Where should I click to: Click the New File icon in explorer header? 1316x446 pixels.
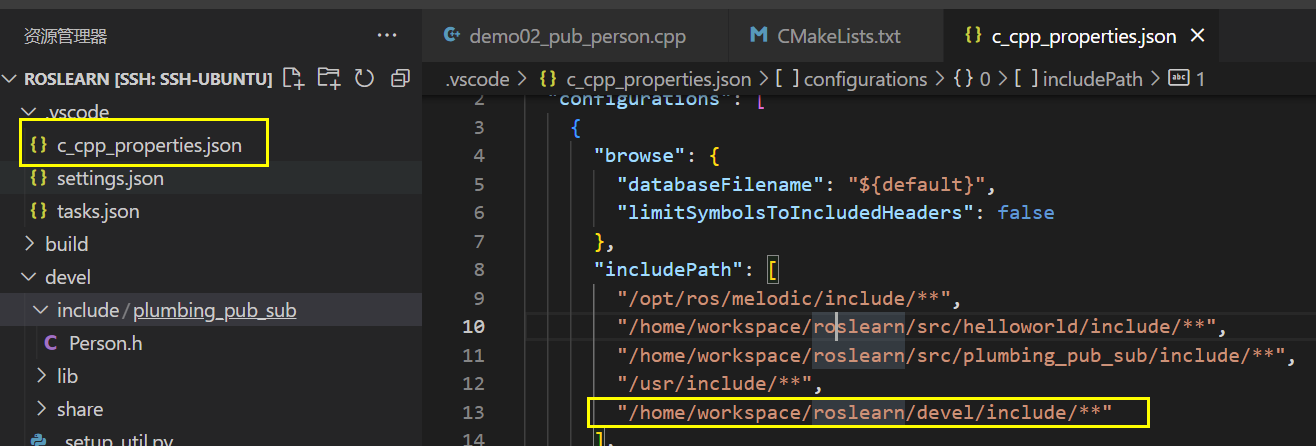point(292,78)
